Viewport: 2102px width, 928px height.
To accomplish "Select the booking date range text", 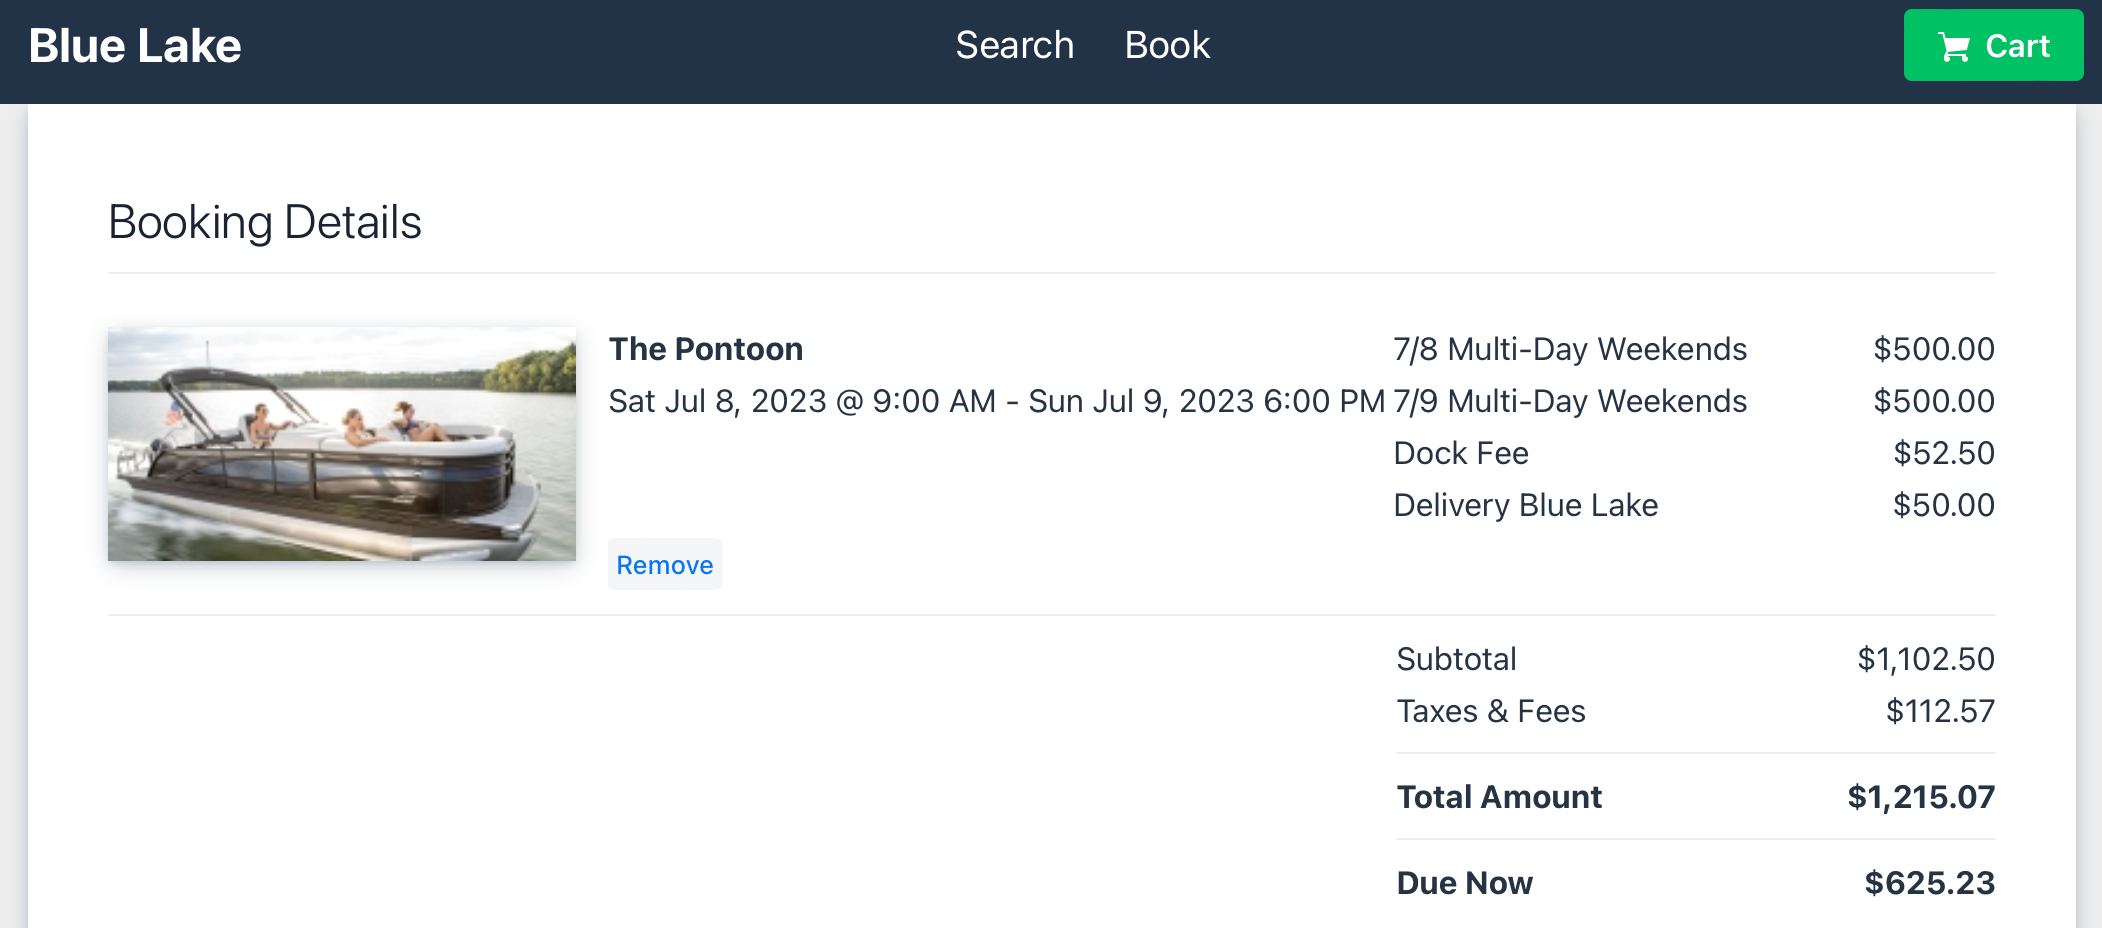I will (997, 401).
